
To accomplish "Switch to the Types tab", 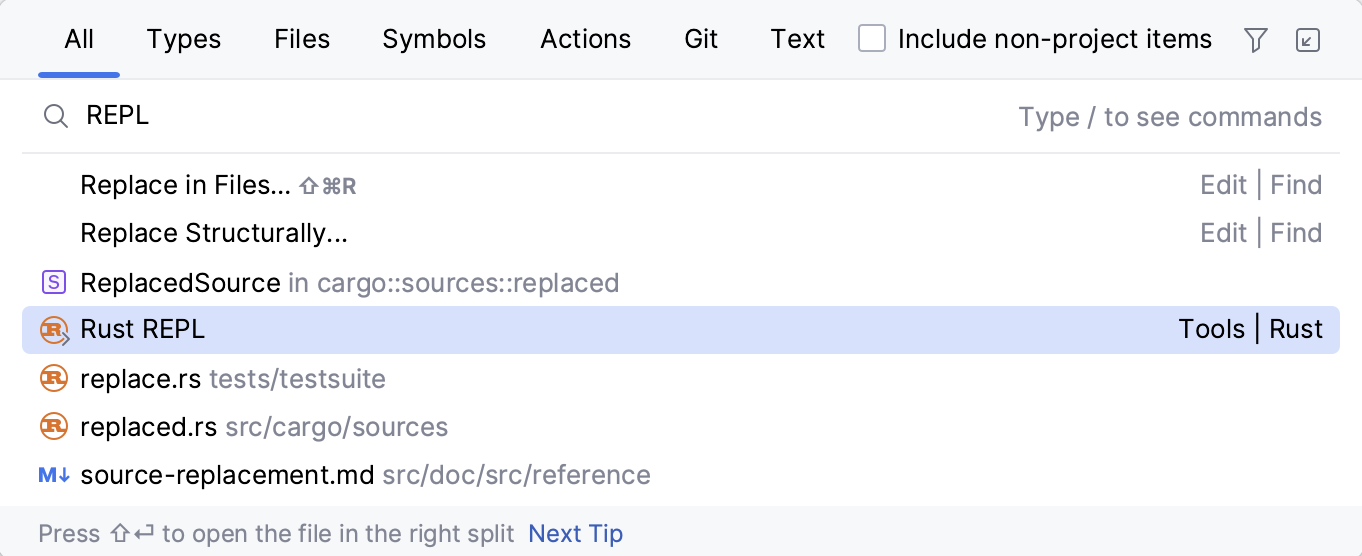I will [x=184, y=39].
